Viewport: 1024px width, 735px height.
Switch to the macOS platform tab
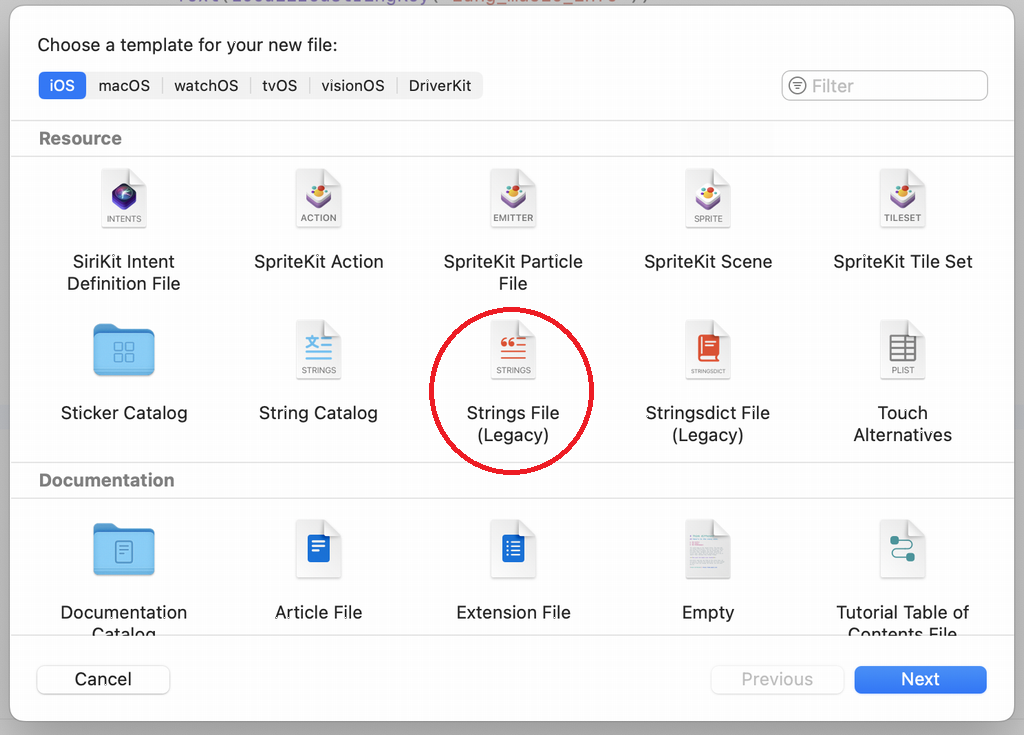click(x=124, y=86)
